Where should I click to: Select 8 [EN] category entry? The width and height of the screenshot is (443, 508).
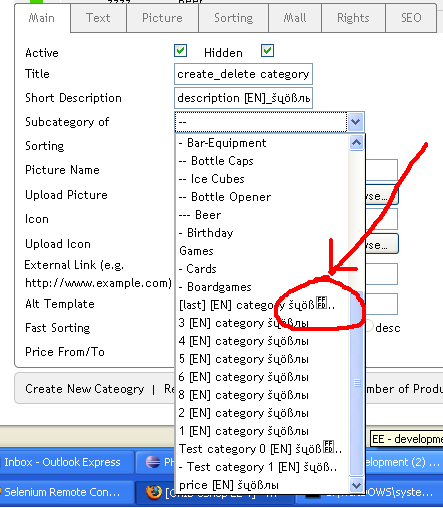pyautogui.click(x=262, y=395)
